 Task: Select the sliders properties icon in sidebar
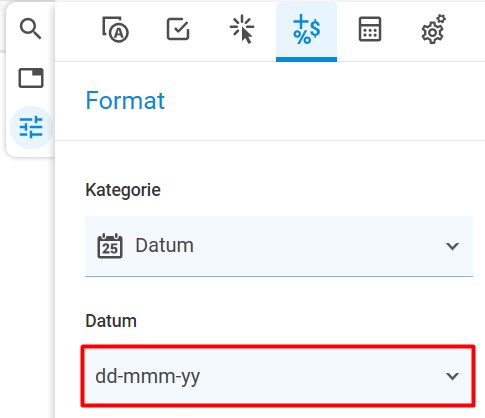coord(31,127)
